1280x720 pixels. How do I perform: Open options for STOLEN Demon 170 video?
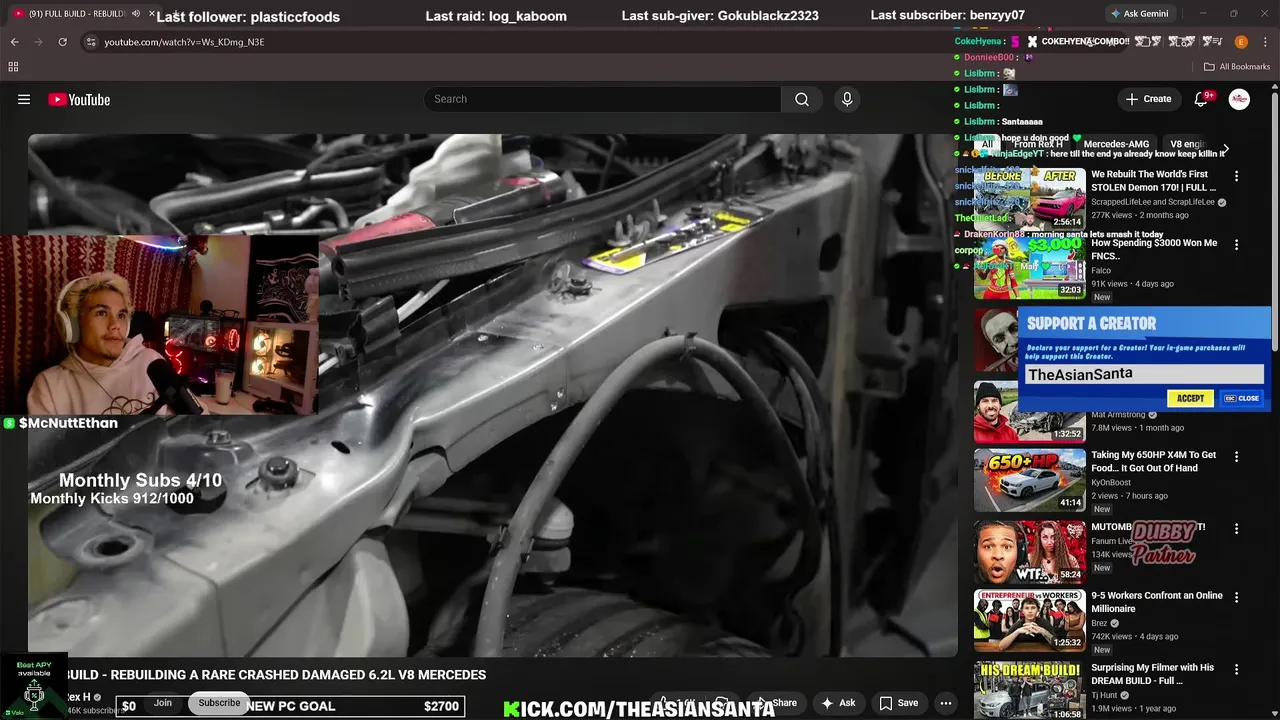(1236, 176)
